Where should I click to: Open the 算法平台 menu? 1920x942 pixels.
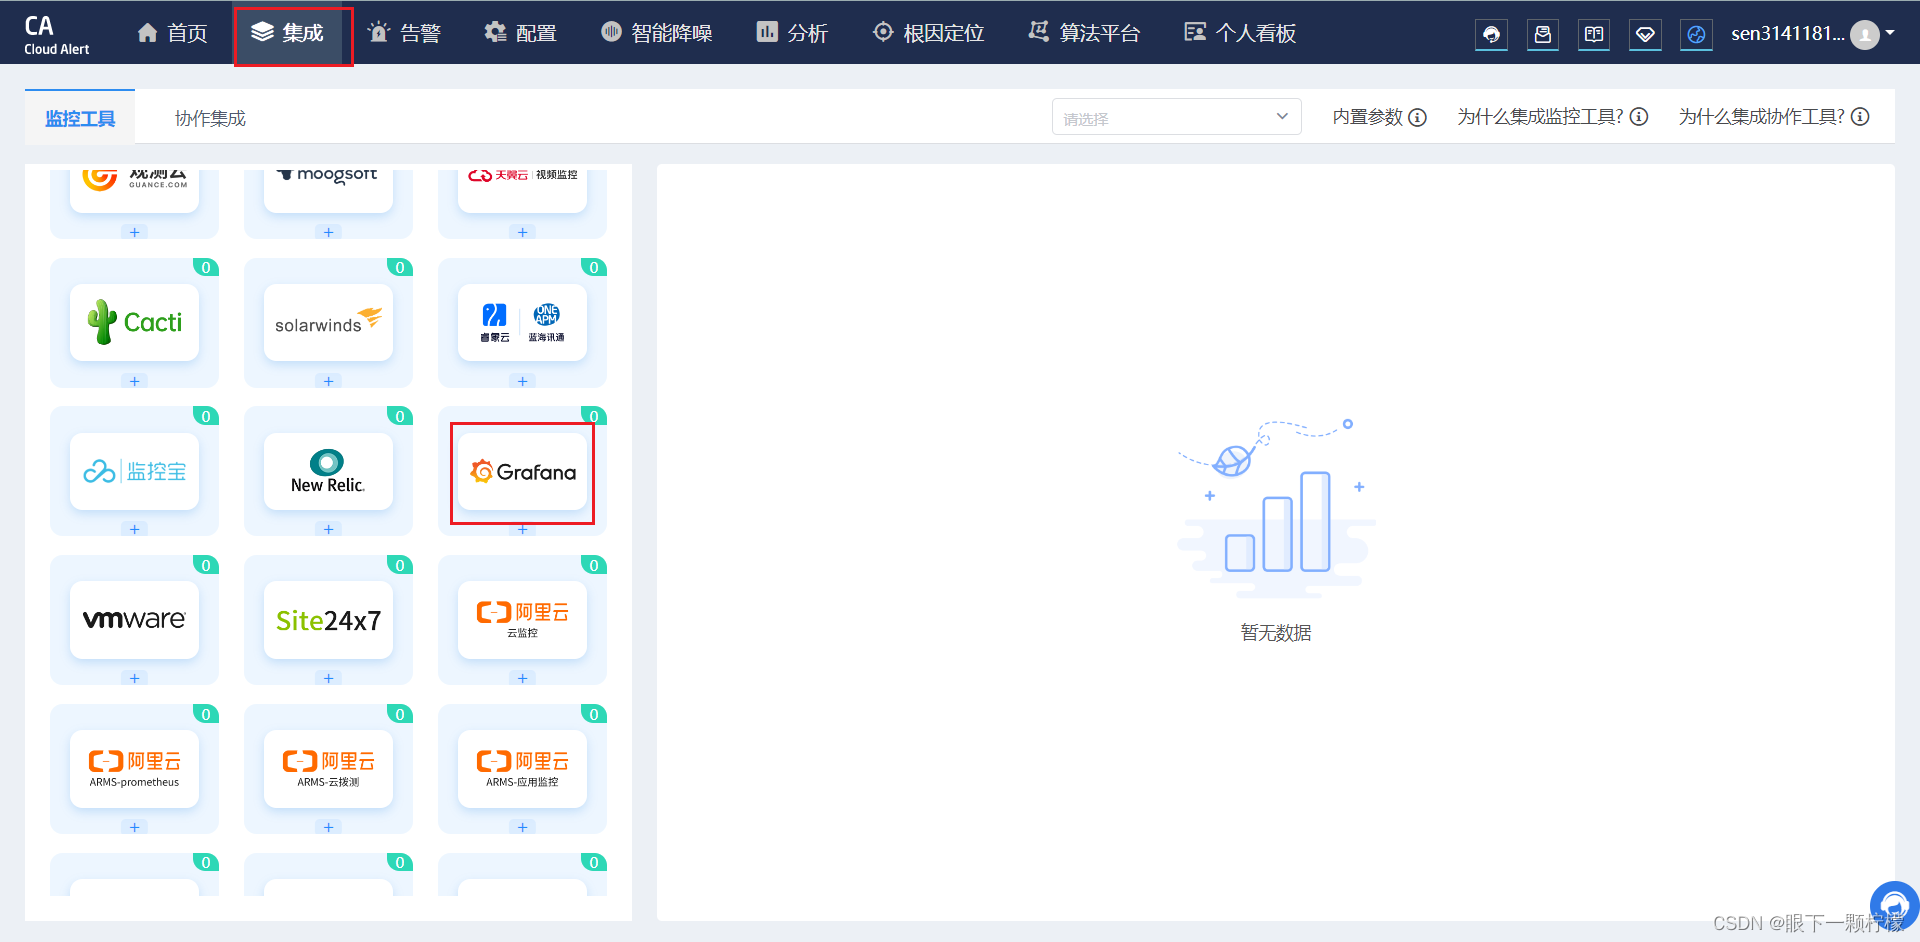tap(1084, 33)
